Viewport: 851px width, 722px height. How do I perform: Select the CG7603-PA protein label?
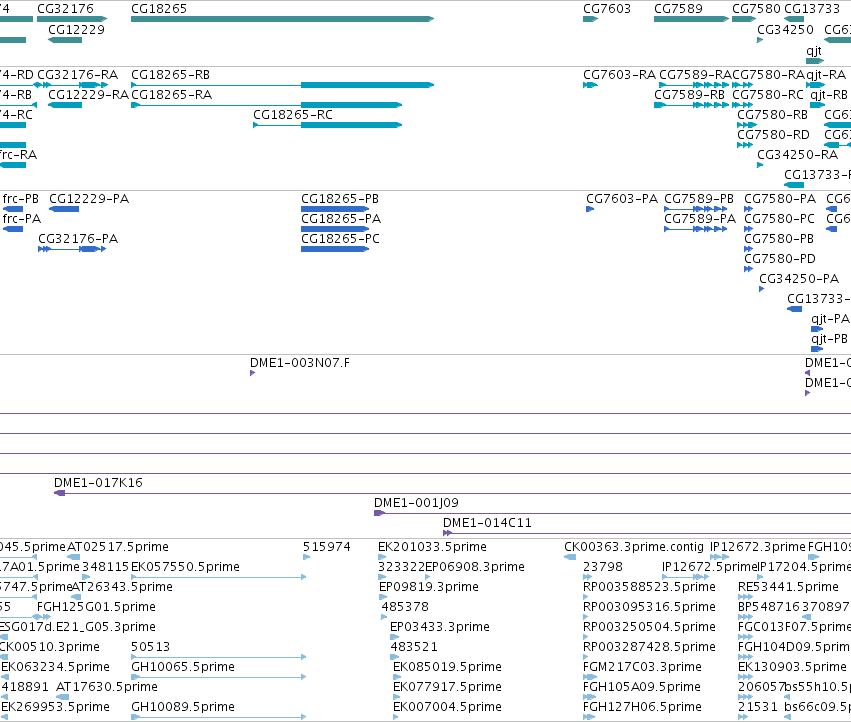tap(622, 199)
